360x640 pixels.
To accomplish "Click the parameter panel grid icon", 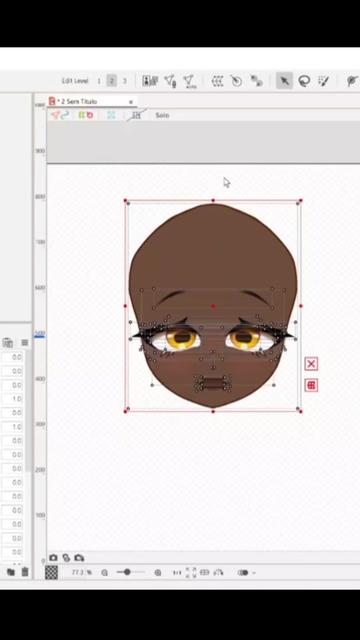I will (x=8, y=342).
